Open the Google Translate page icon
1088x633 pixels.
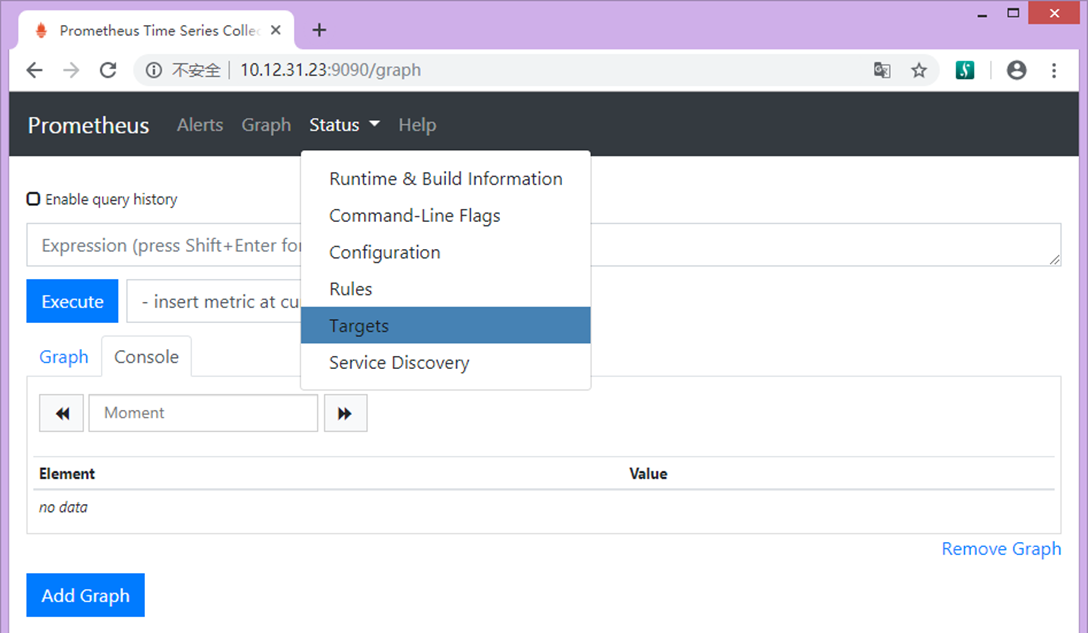point(882,70)
